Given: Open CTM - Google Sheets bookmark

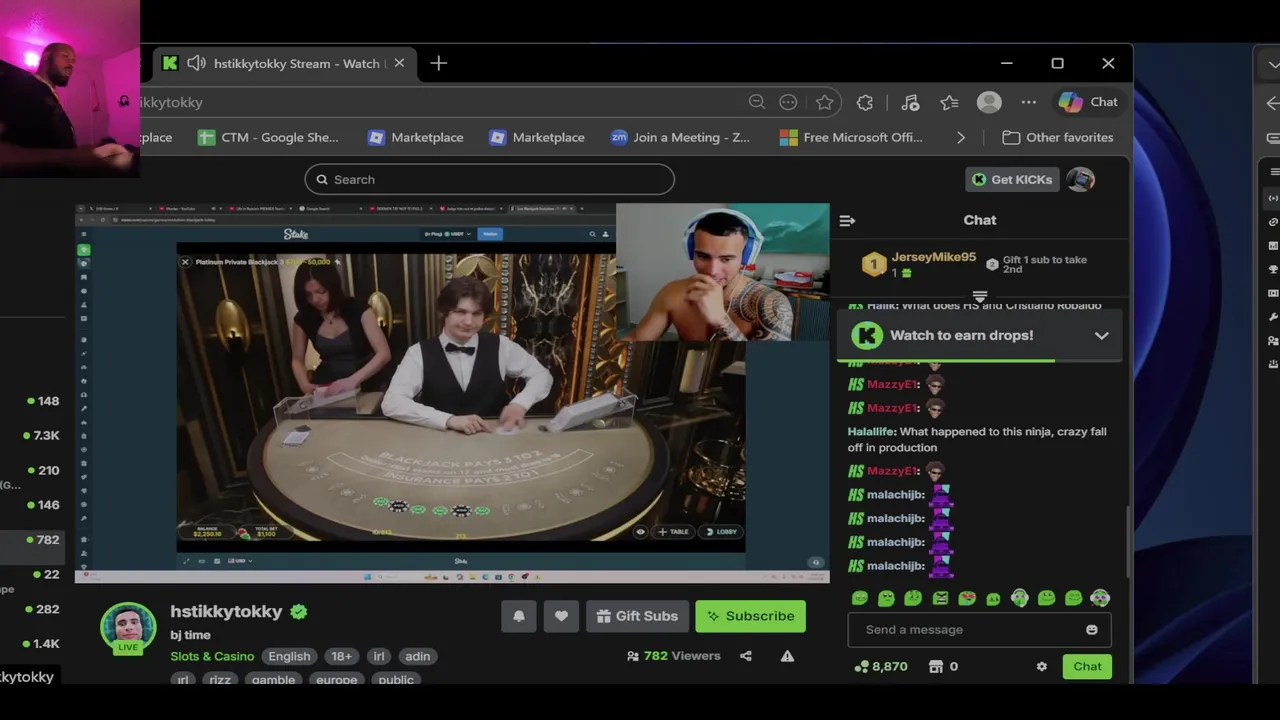Looking at the screenshot, I should click(x=268, y=137).
